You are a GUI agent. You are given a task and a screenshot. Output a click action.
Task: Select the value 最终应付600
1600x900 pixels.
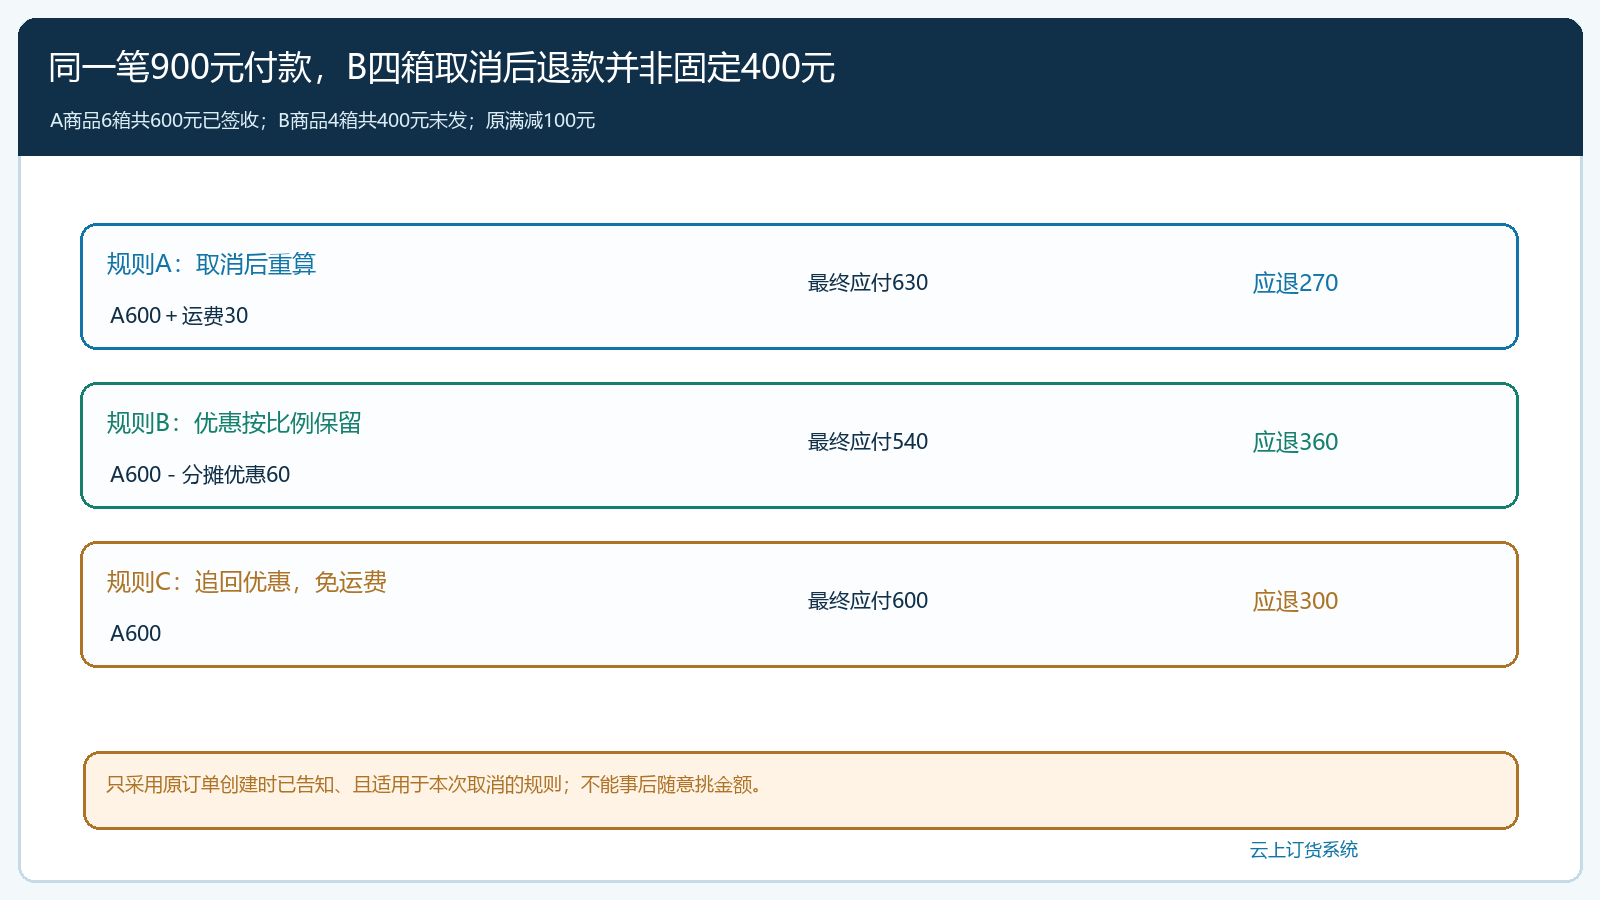(868, 601)
